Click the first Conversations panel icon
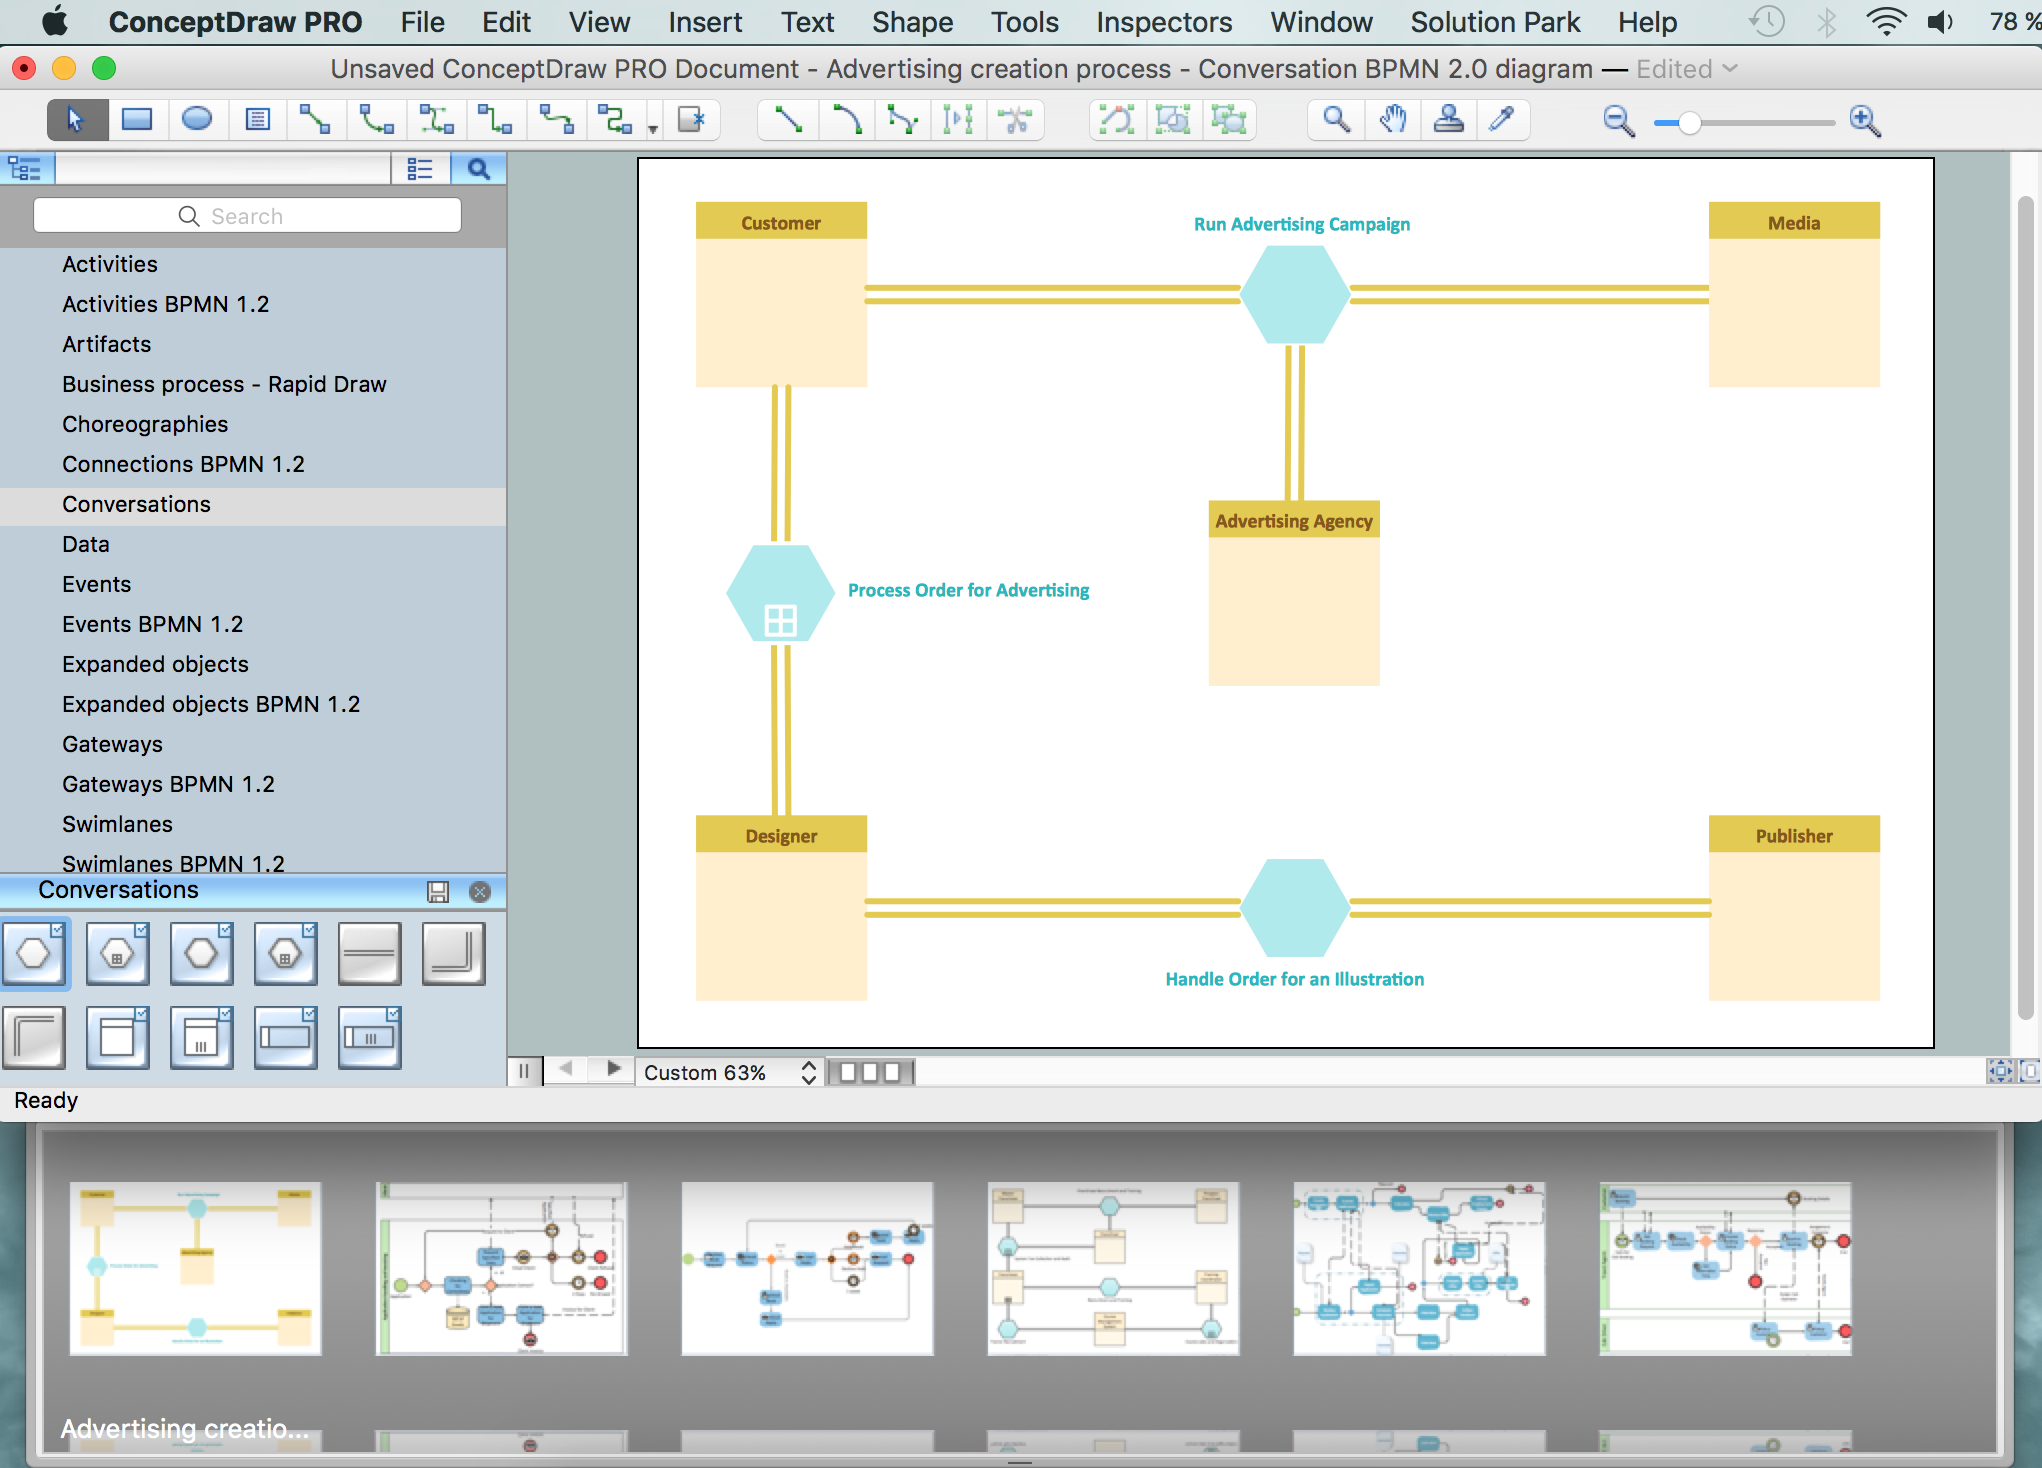This screenshot has width=2042, height=1468. [x=35, y=951]
